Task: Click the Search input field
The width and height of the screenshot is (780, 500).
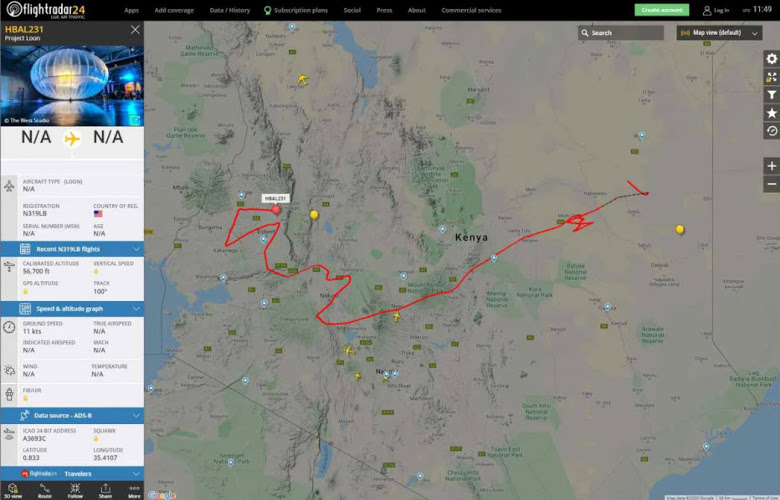Action: click(620, 33)
